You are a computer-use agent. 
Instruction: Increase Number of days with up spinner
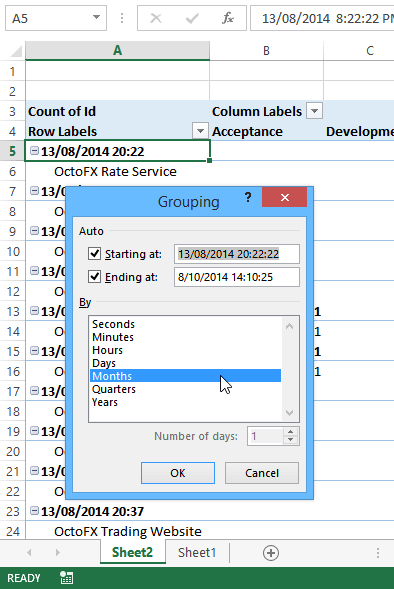click(x=291, y=432)
